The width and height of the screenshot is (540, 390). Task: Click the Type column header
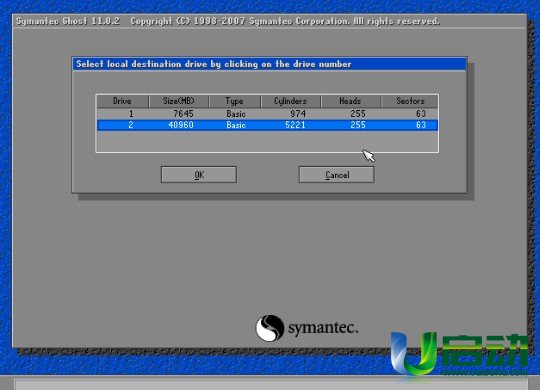[235, 101]
